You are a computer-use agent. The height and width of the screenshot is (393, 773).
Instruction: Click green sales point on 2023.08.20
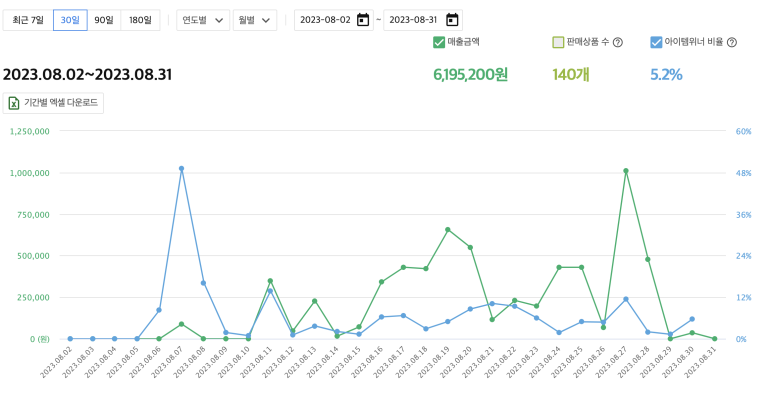(470, 247)
